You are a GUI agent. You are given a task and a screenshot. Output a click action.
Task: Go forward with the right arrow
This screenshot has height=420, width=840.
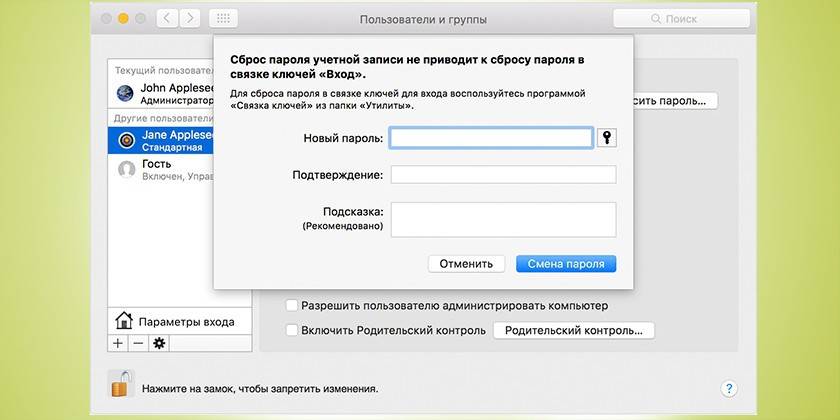tap(189, 19)
